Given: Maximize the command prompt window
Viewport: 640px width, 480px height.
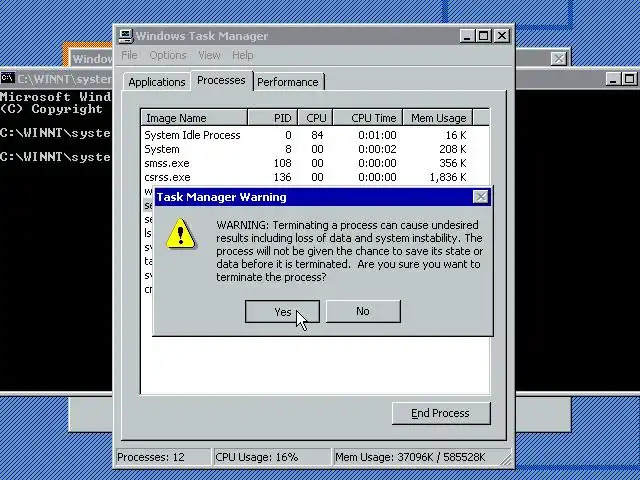Looking at the screenshot, I should pyautogui.click(x=629, y=79).
